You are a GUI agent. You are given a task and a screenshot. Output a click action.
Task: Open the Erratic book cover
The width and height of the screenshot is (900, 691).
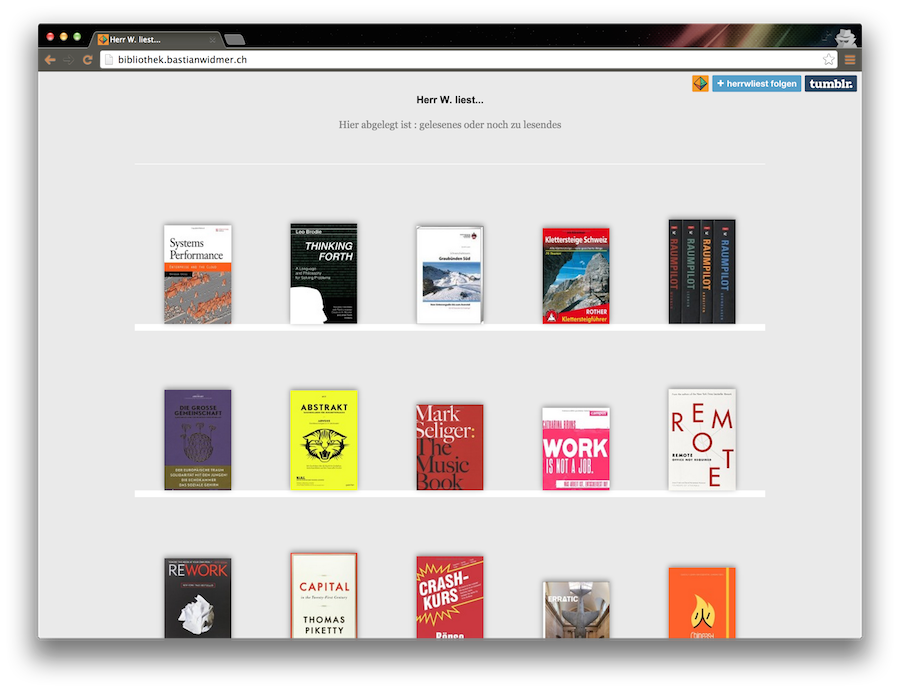(576, 610)
